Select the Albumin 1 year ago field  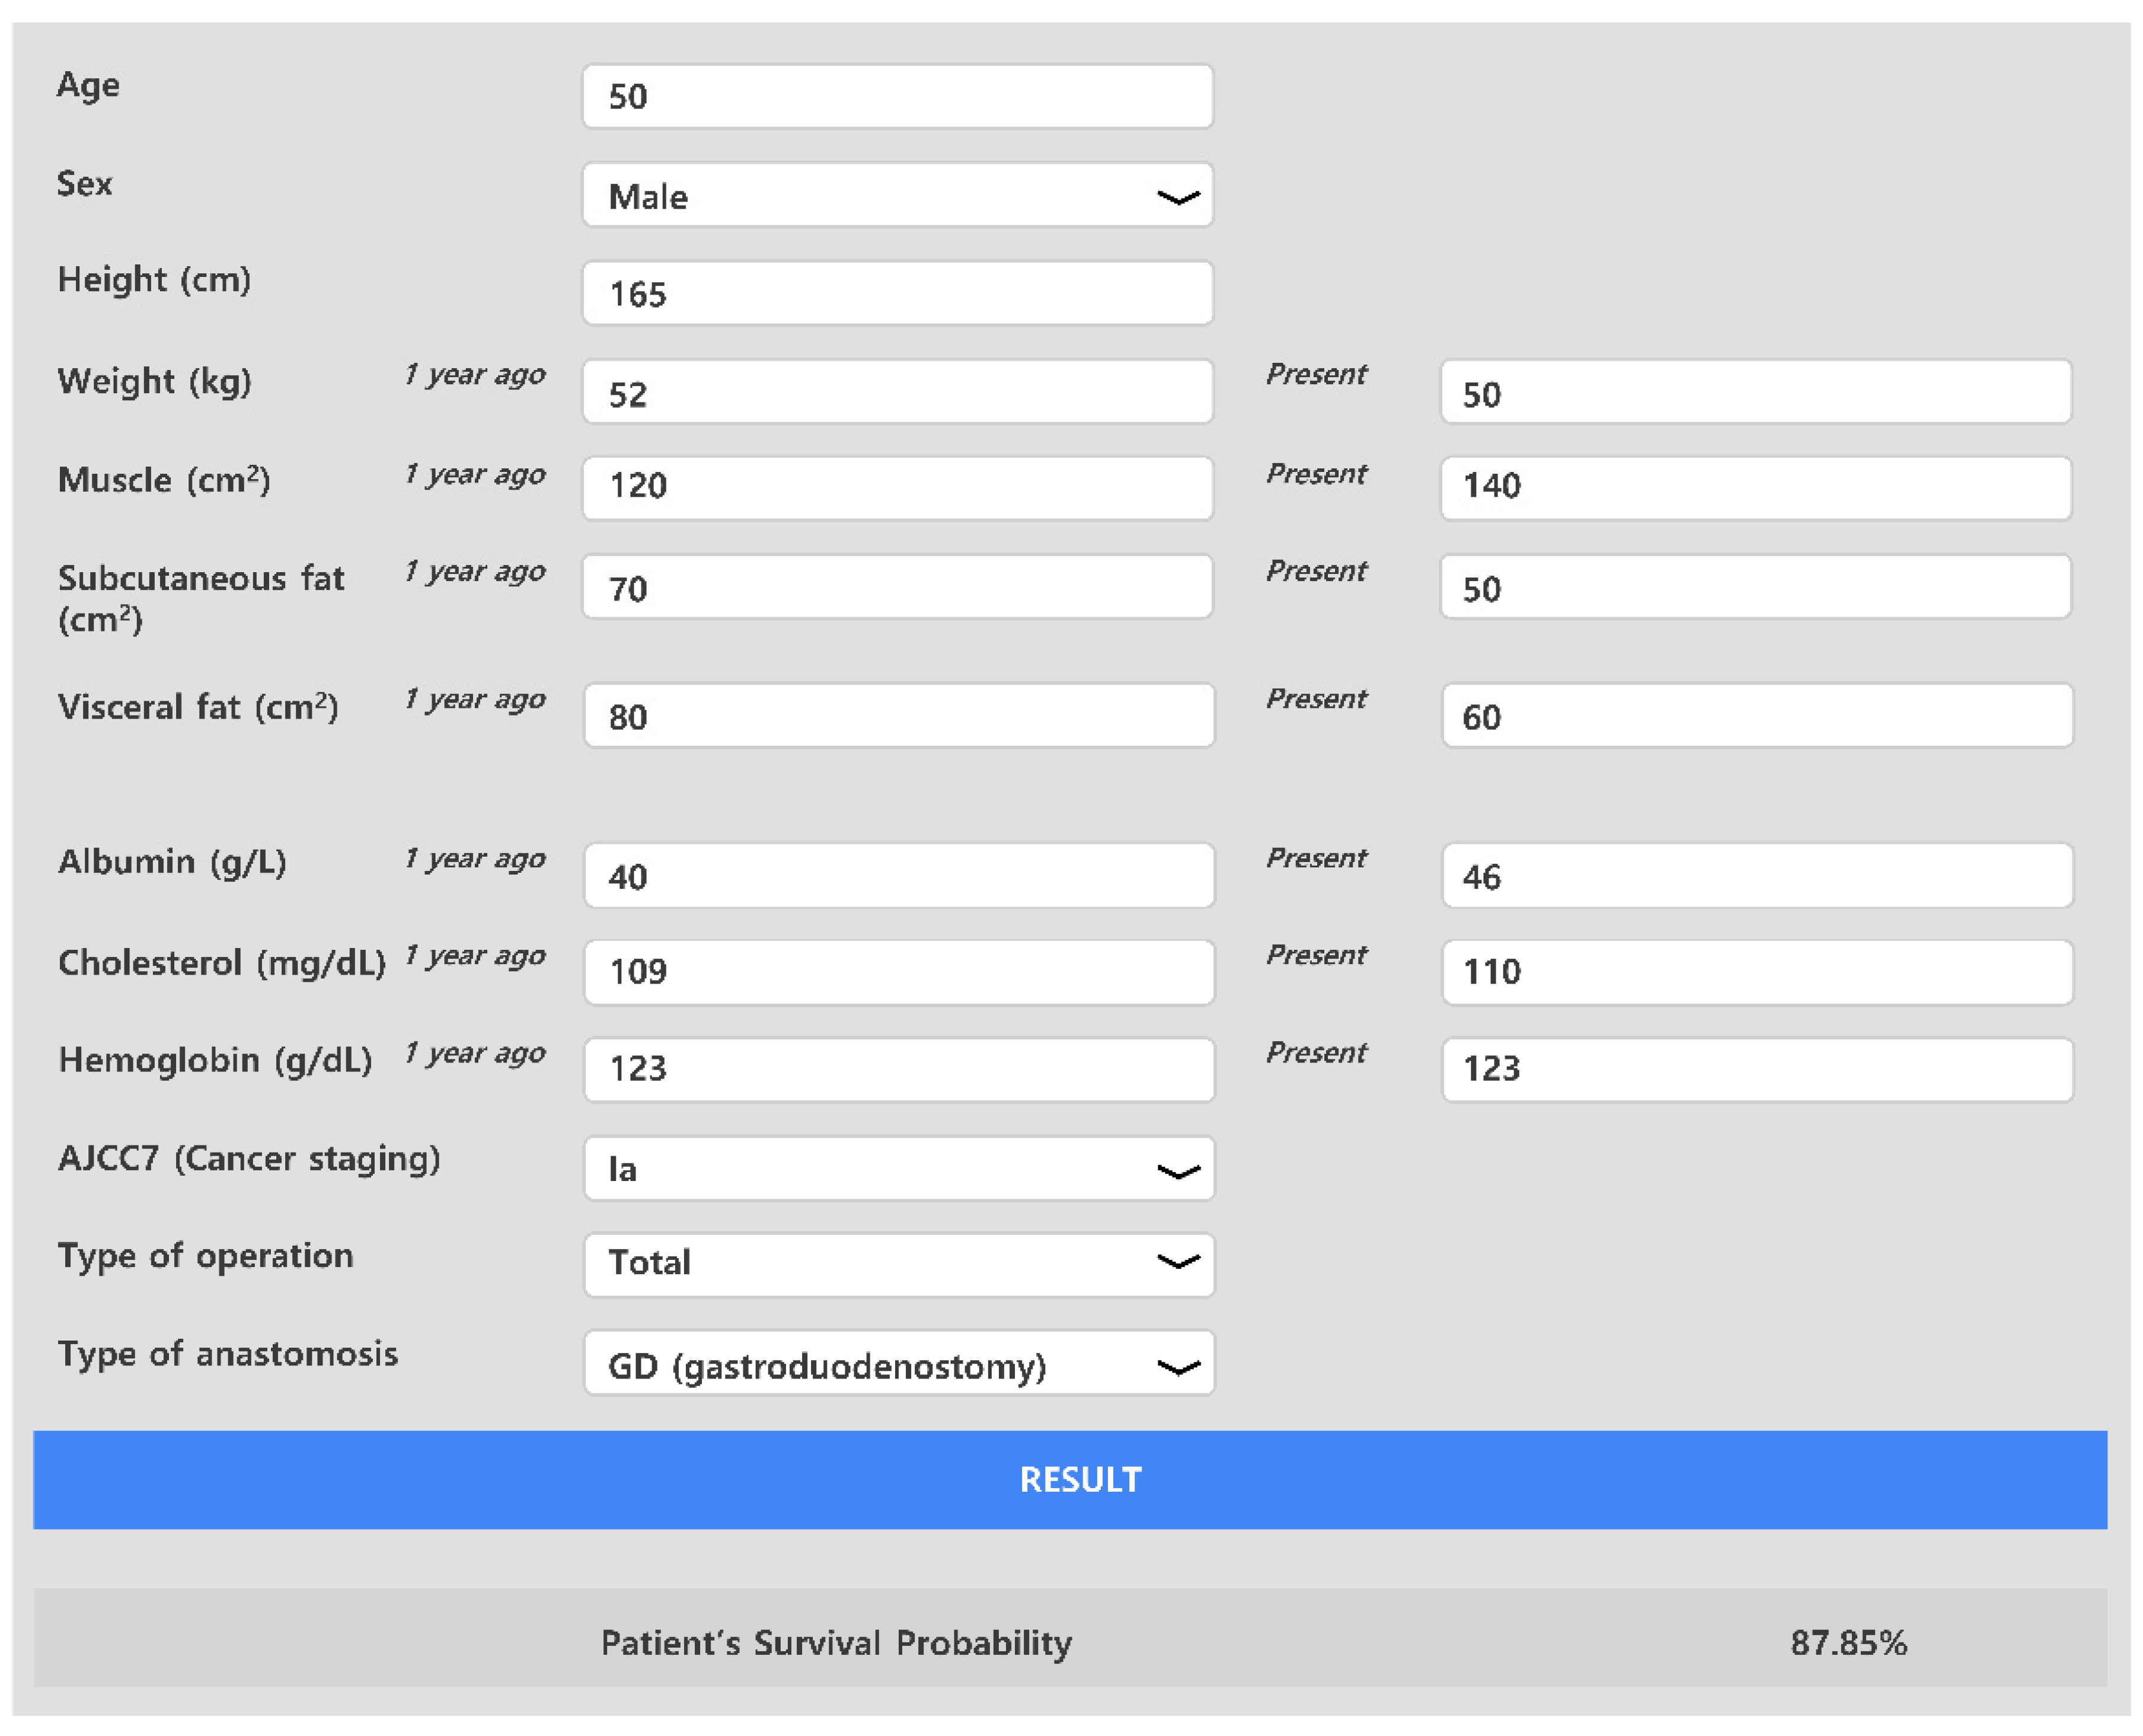click(898, 876)
